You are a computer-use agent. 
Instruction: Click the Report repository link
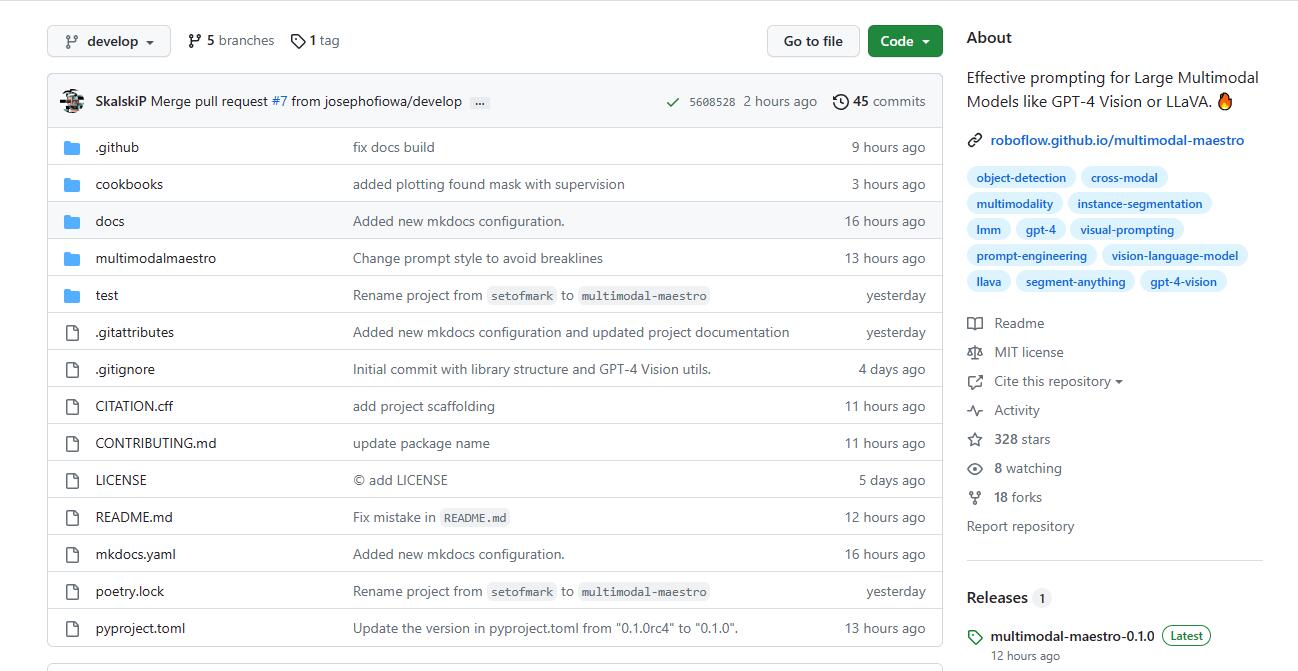click(1020, 527)
